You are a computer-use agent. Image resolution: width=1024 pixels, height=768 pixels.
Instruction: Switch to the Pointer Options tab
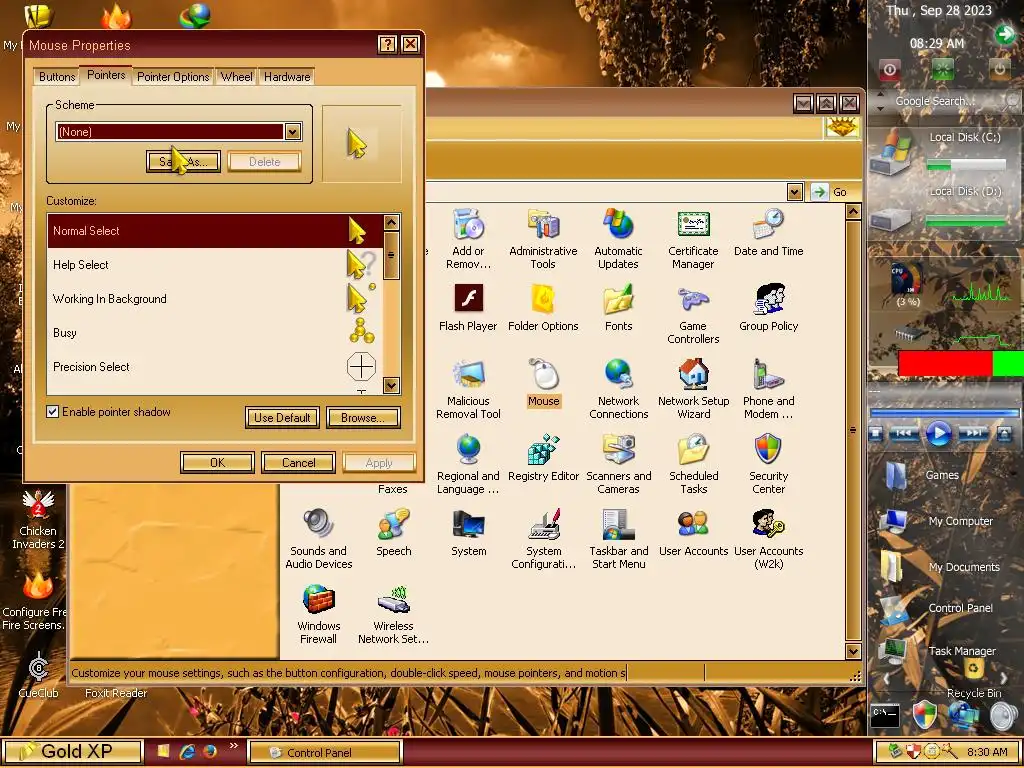pyautogui.click(x=172, y=76)
